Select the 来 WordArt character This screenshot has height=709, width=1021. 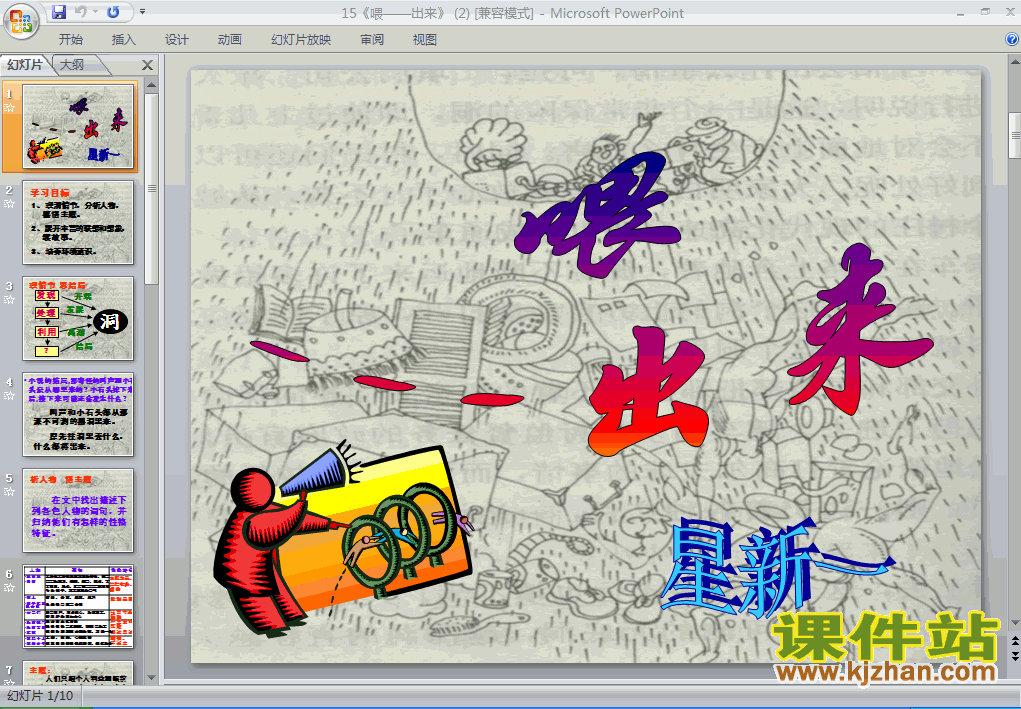860,328
